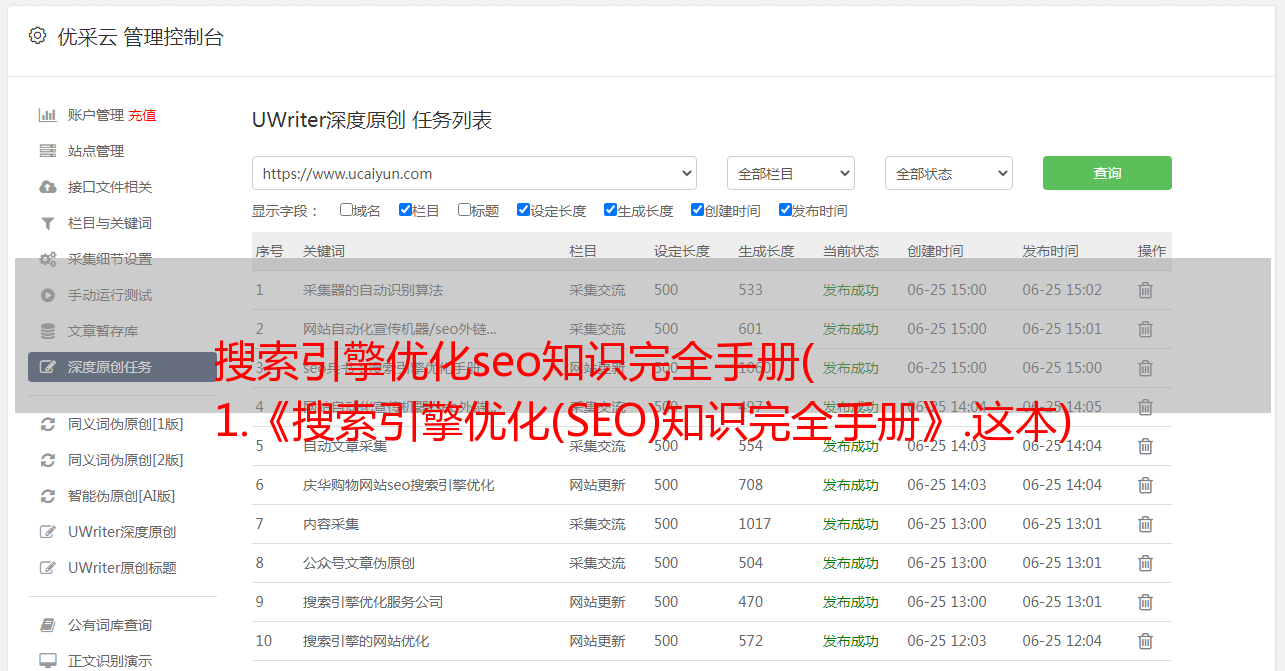This screenshot has height=671, width=1285.
Task: Toggle the 创建时间 checkbox
Action: coord(697,210)
